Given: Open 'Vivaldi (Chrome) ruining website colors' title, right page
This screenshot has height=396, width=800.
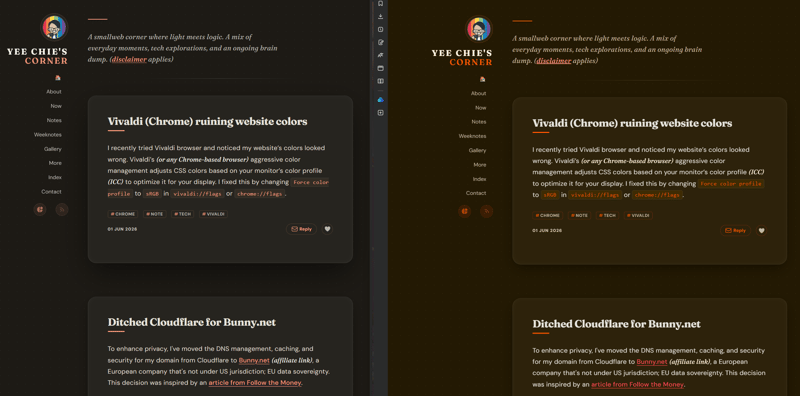Looking at the screenshot, I should click(632, 123).
